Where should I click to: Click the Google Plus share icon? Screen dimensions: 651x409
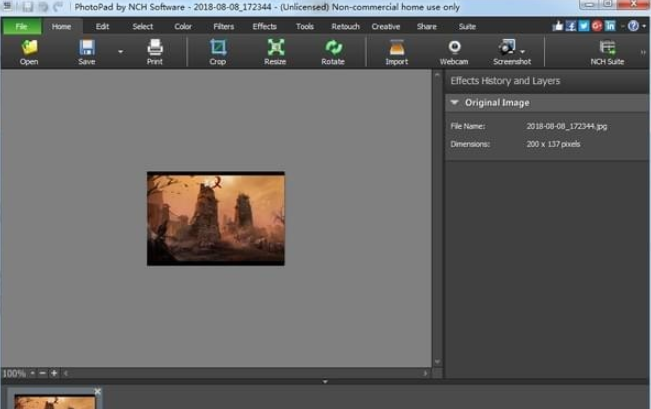597,26
